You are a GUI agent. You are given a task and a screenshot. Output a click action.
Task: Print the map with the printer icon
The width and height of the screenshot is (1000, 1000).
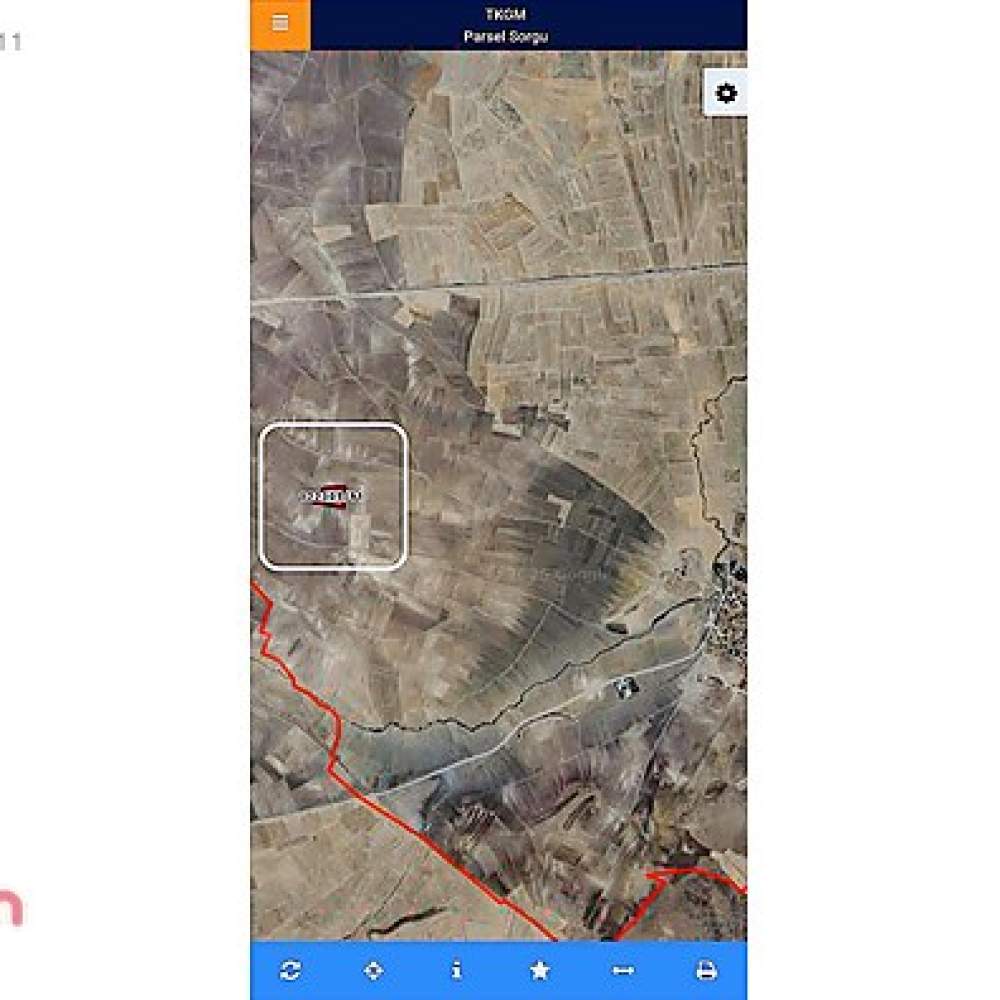[x=706, y=971]
